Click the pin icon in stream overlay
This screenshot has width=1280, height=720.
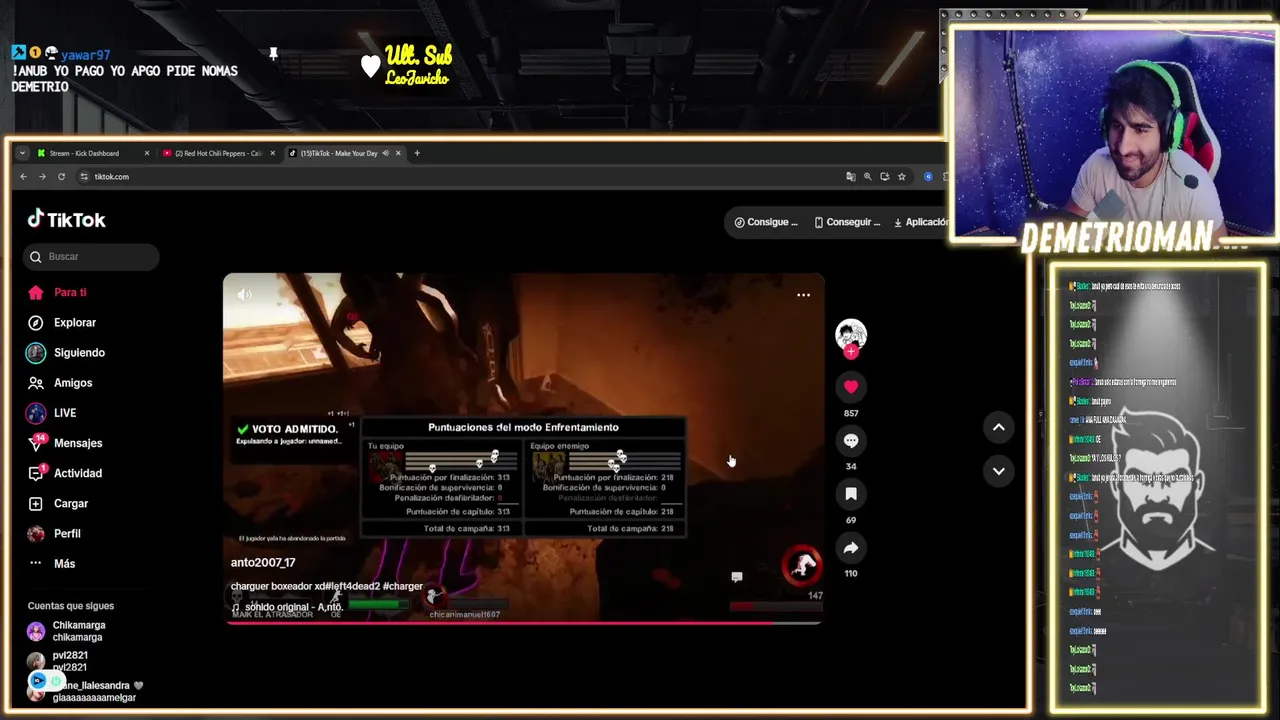pos(273,53)
